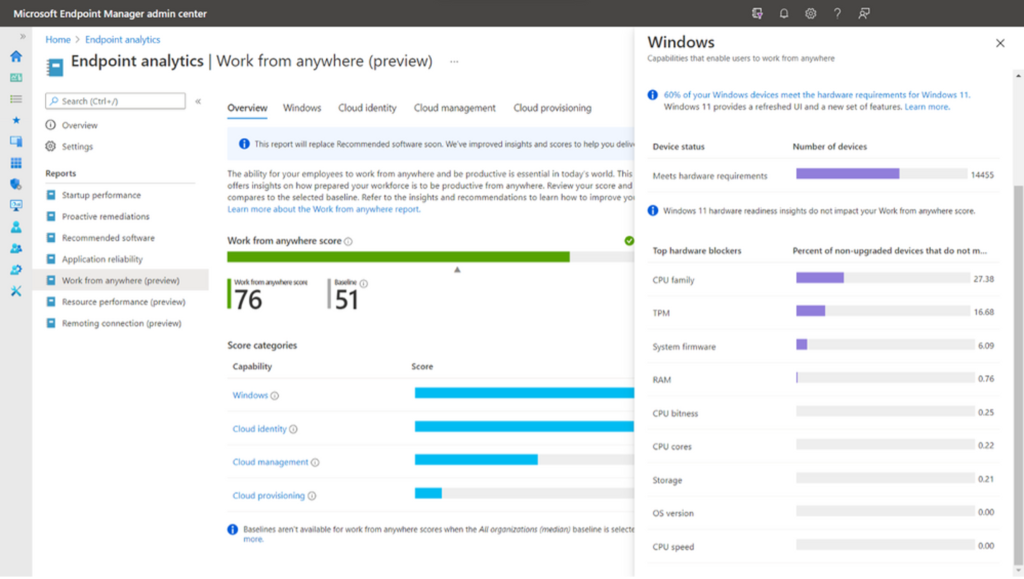Click info icon beside Cloud identity
Viewport: 1024px width, 579px height.
(293, 429)
